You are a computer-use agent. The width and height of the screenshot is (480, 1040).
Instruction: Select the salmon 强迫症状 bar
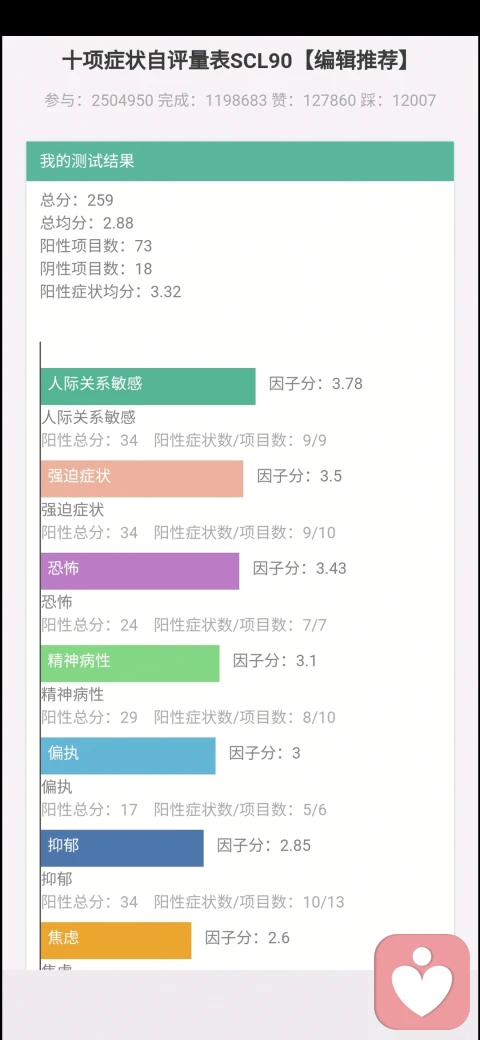(x=142, y=478)
